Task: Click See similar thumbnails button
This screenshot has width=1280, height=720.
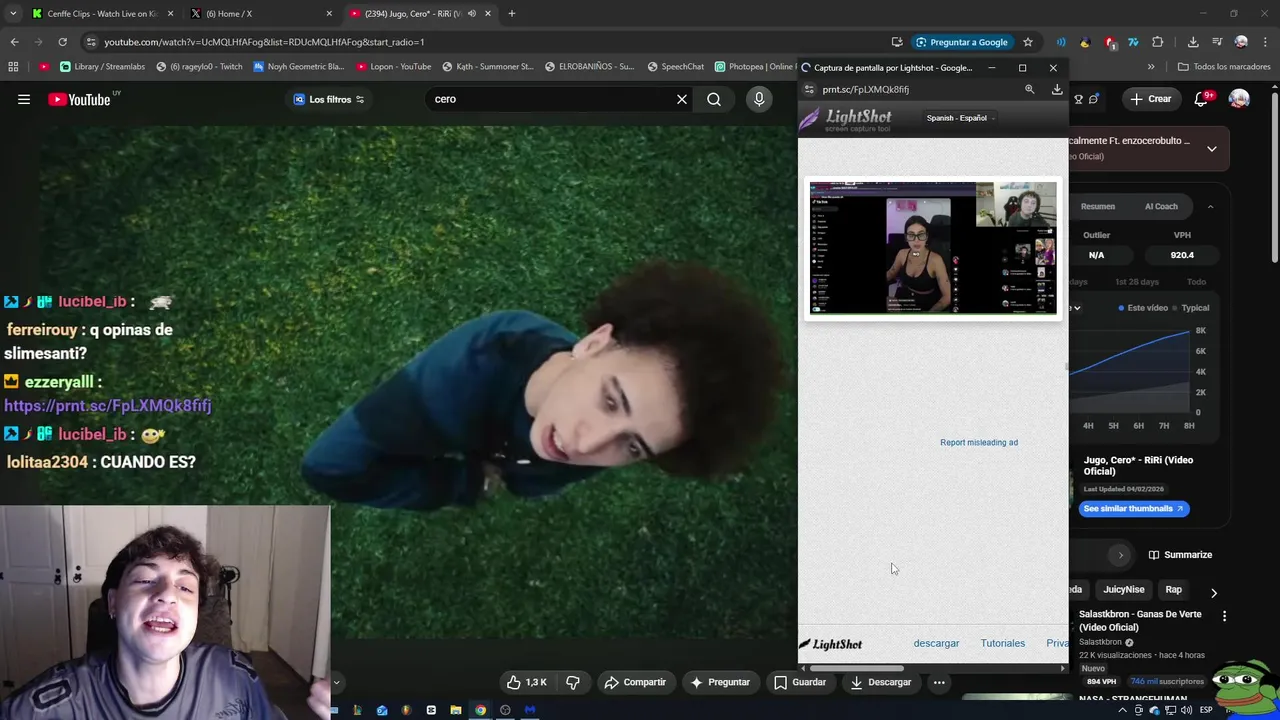Action: tap(1133, 508)
